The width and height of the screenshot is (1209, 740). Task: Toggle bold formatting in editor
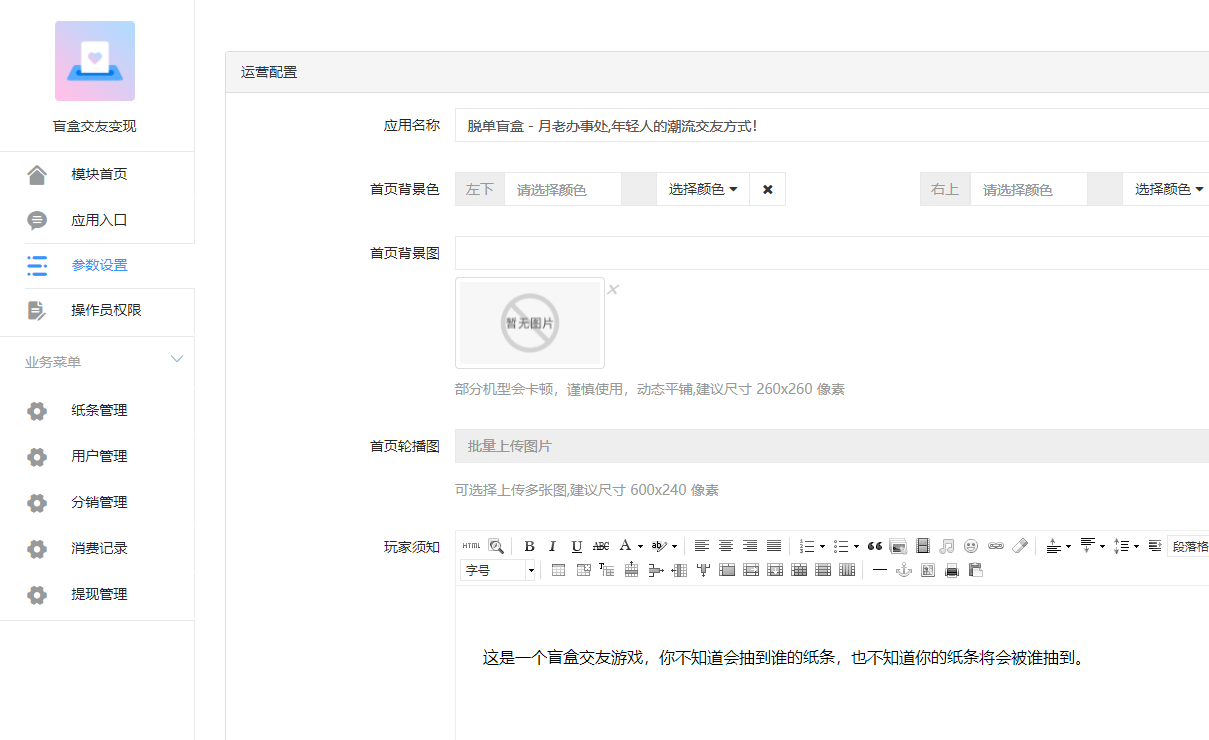[x=529, y=546]
